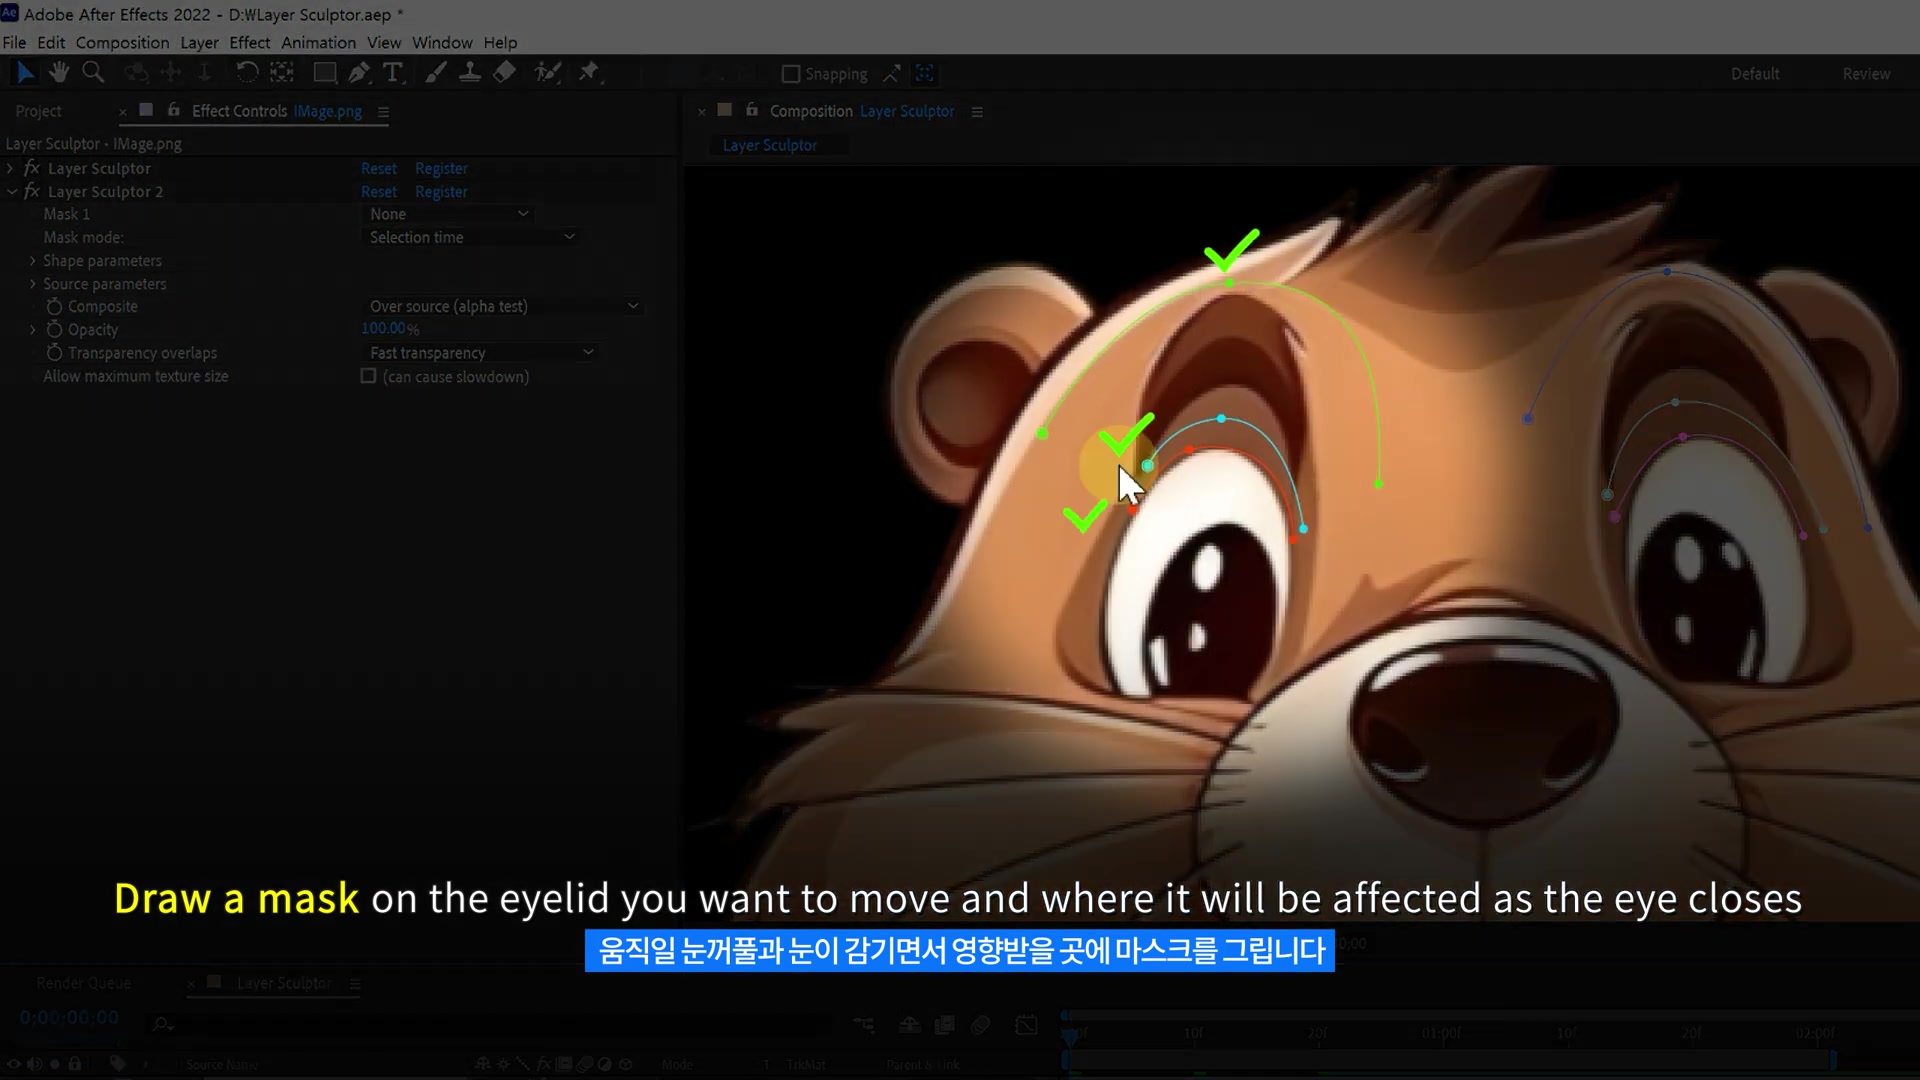The image size is (1920, 1080).
Task: Select the Hand tool
Action: (59, 72)
